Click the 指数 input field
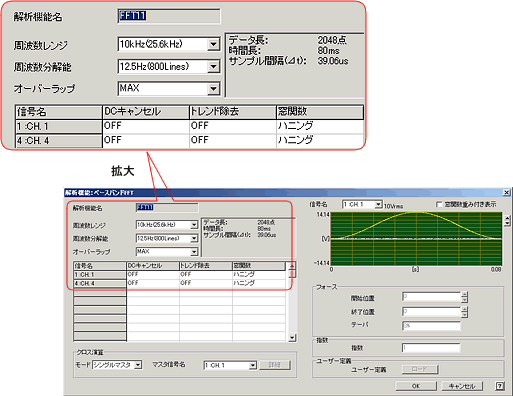Screen dimensions: 513x396 pyautogui.click(x=431, y=348)
